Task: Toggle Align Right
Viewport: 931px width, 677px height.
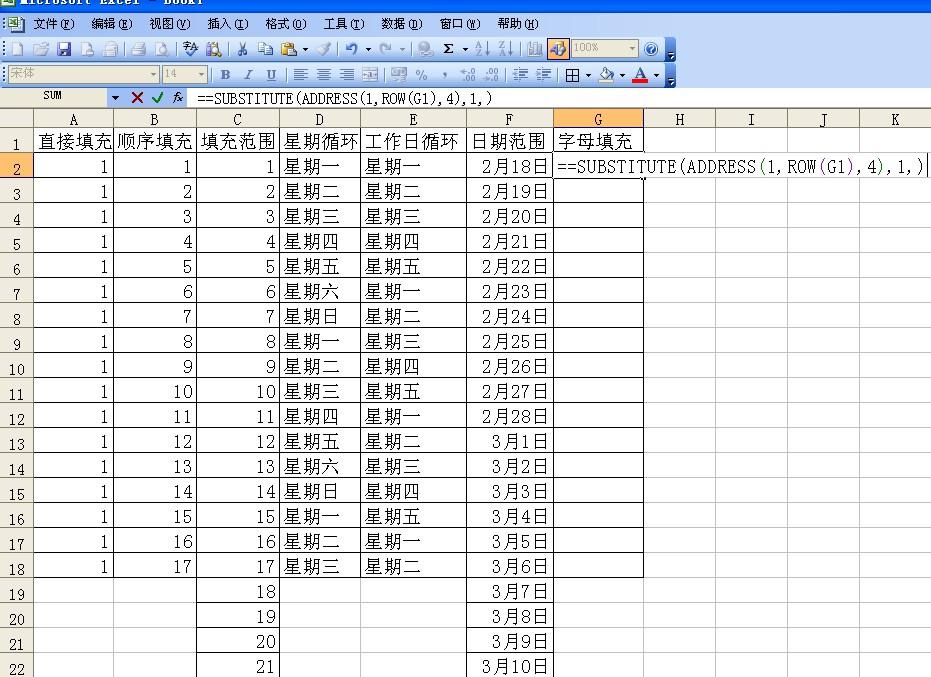Action: [347, 75]
